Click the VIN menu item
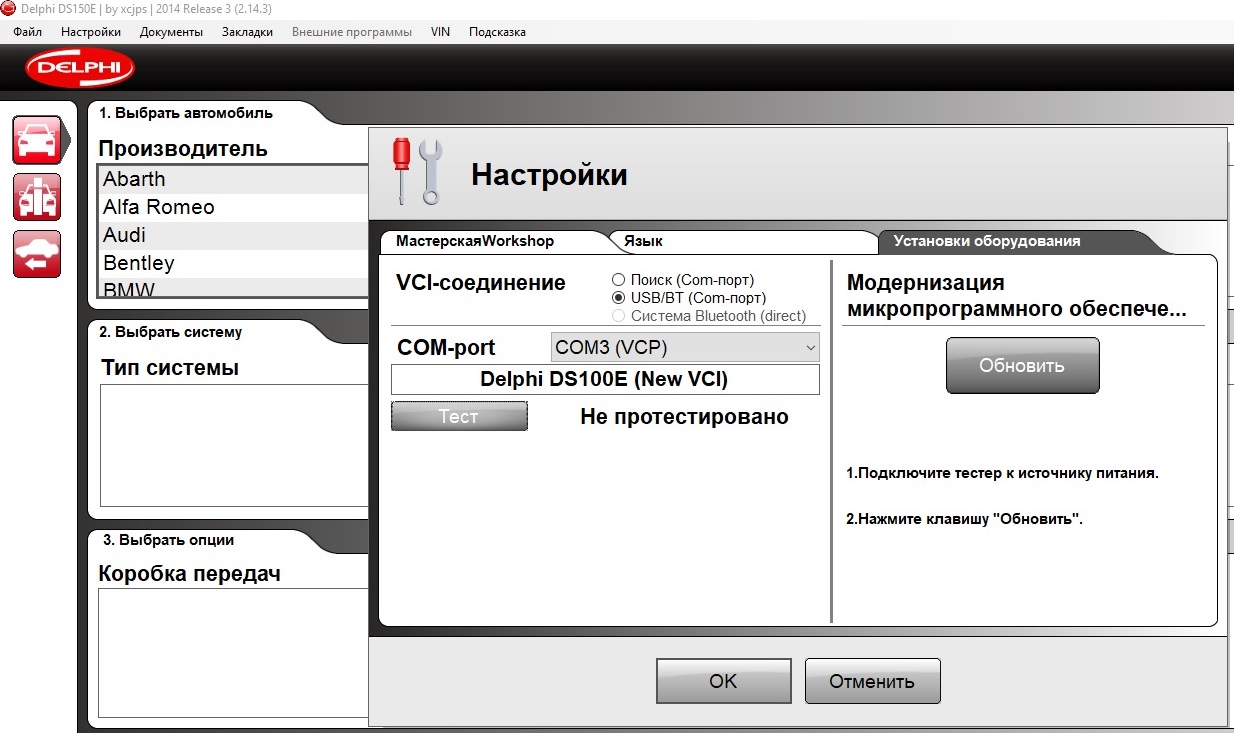Image resolution: width=1234 pixels, height=733 pixels. [x=440, y=31]
